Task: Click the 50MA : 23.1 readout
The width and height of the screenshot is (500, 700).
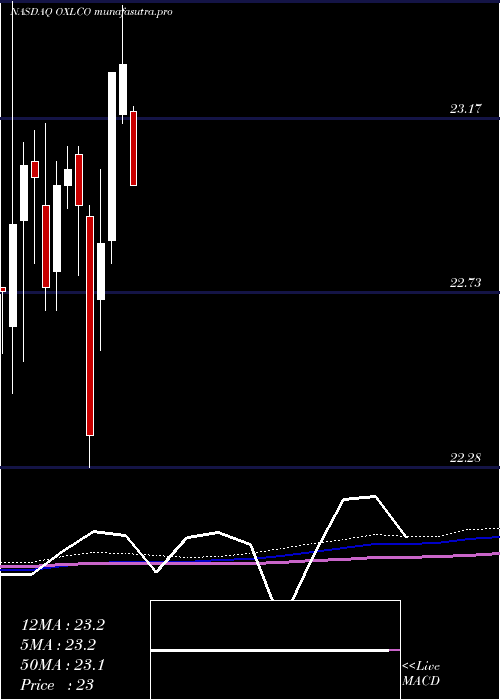Action: [62, 665]
